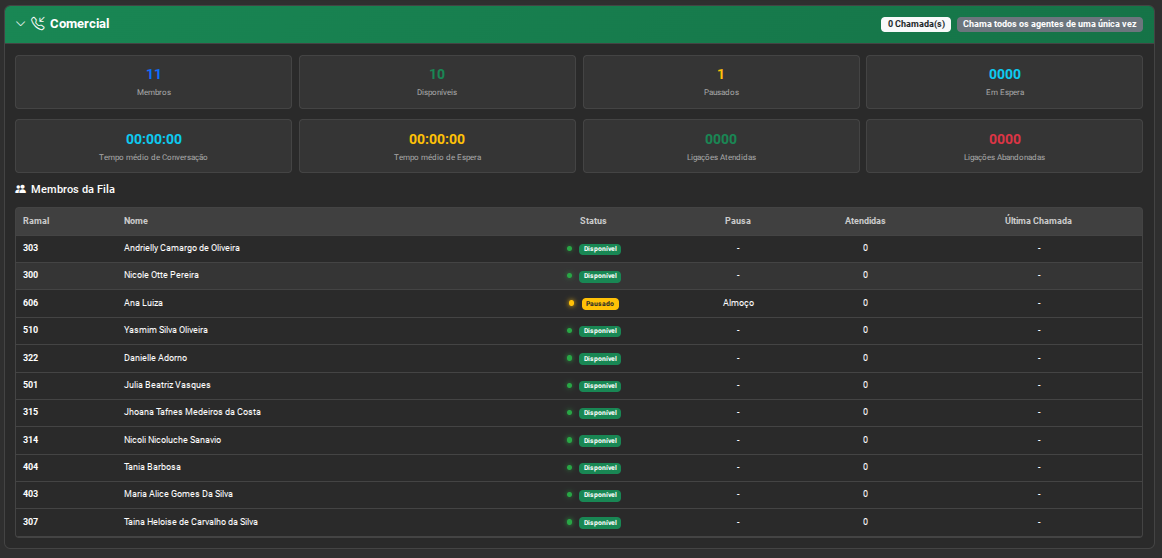Select the name Andrielly Camargo de Oliveira

click(182, 248)
